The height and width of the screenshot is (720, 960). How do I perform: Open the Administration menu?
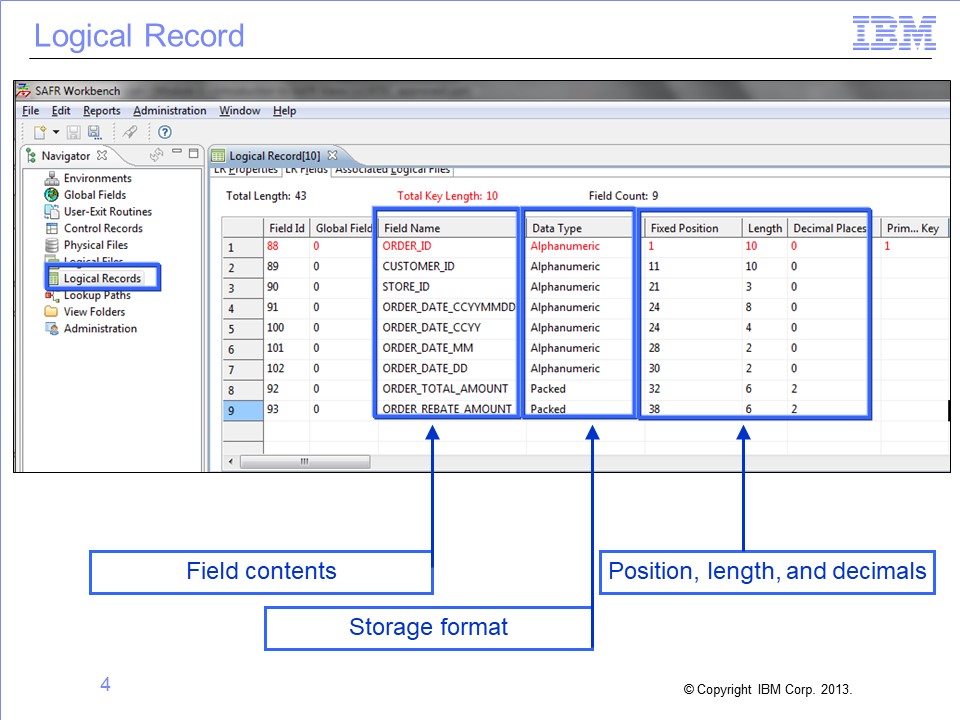pos(170,111)
